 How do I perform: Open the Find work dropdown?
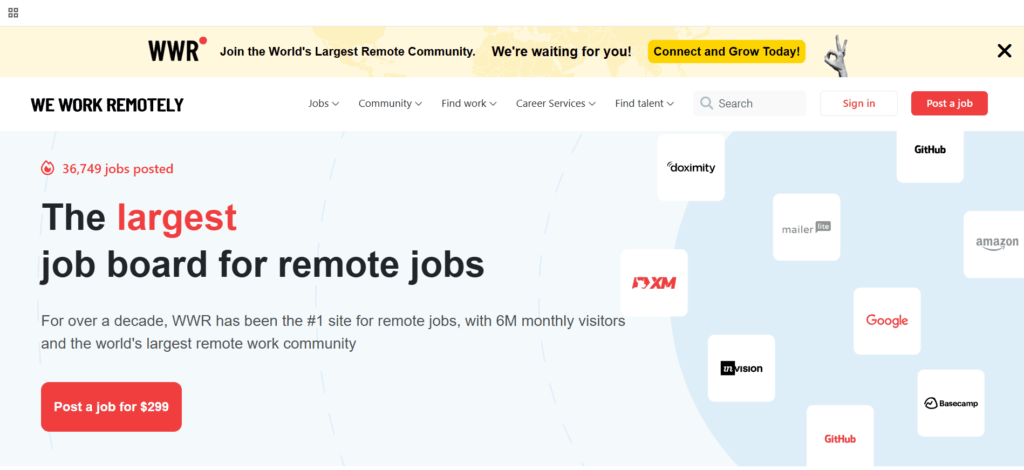(x=469, y=103)
